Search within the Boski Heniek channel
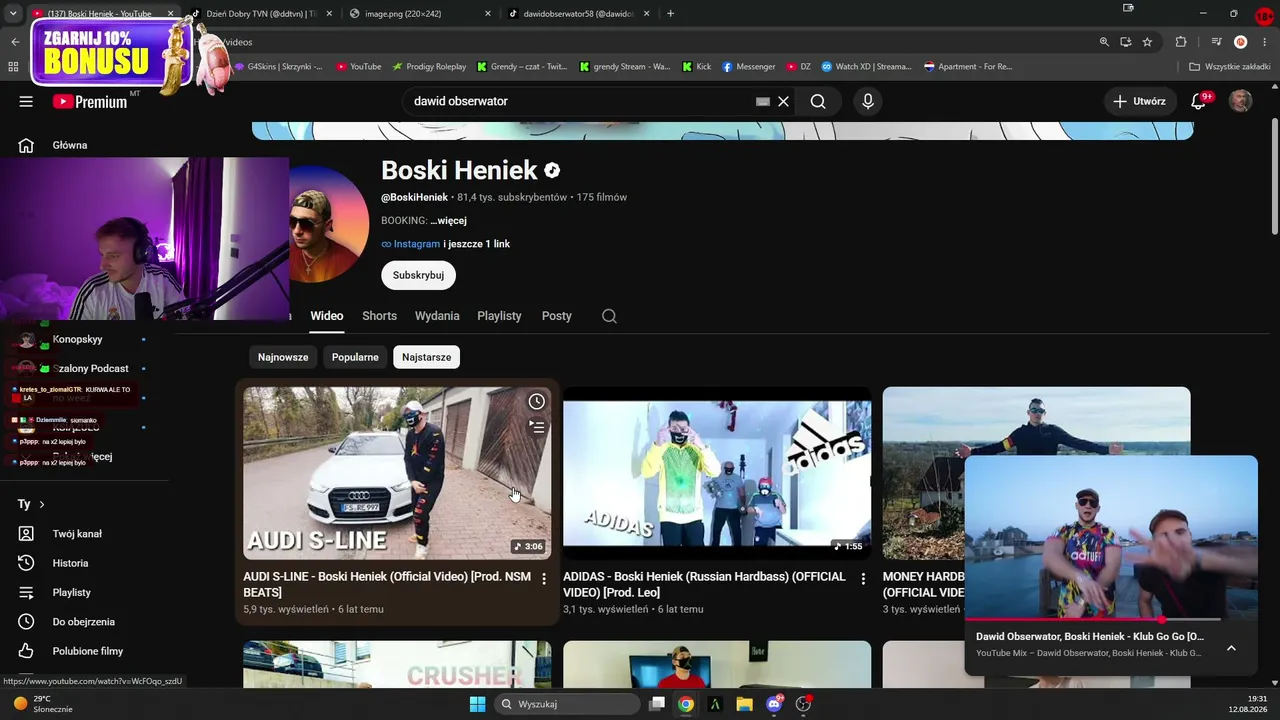 click(609, 316)
